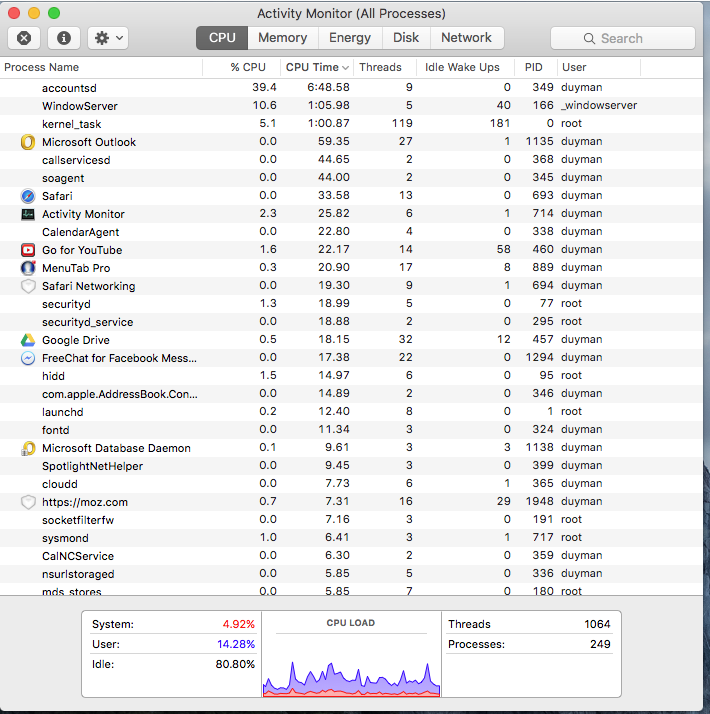Select the WindowServer process row
Viewport: 710px width, 714px height.
pyautogui.click(x=351, y=106)
